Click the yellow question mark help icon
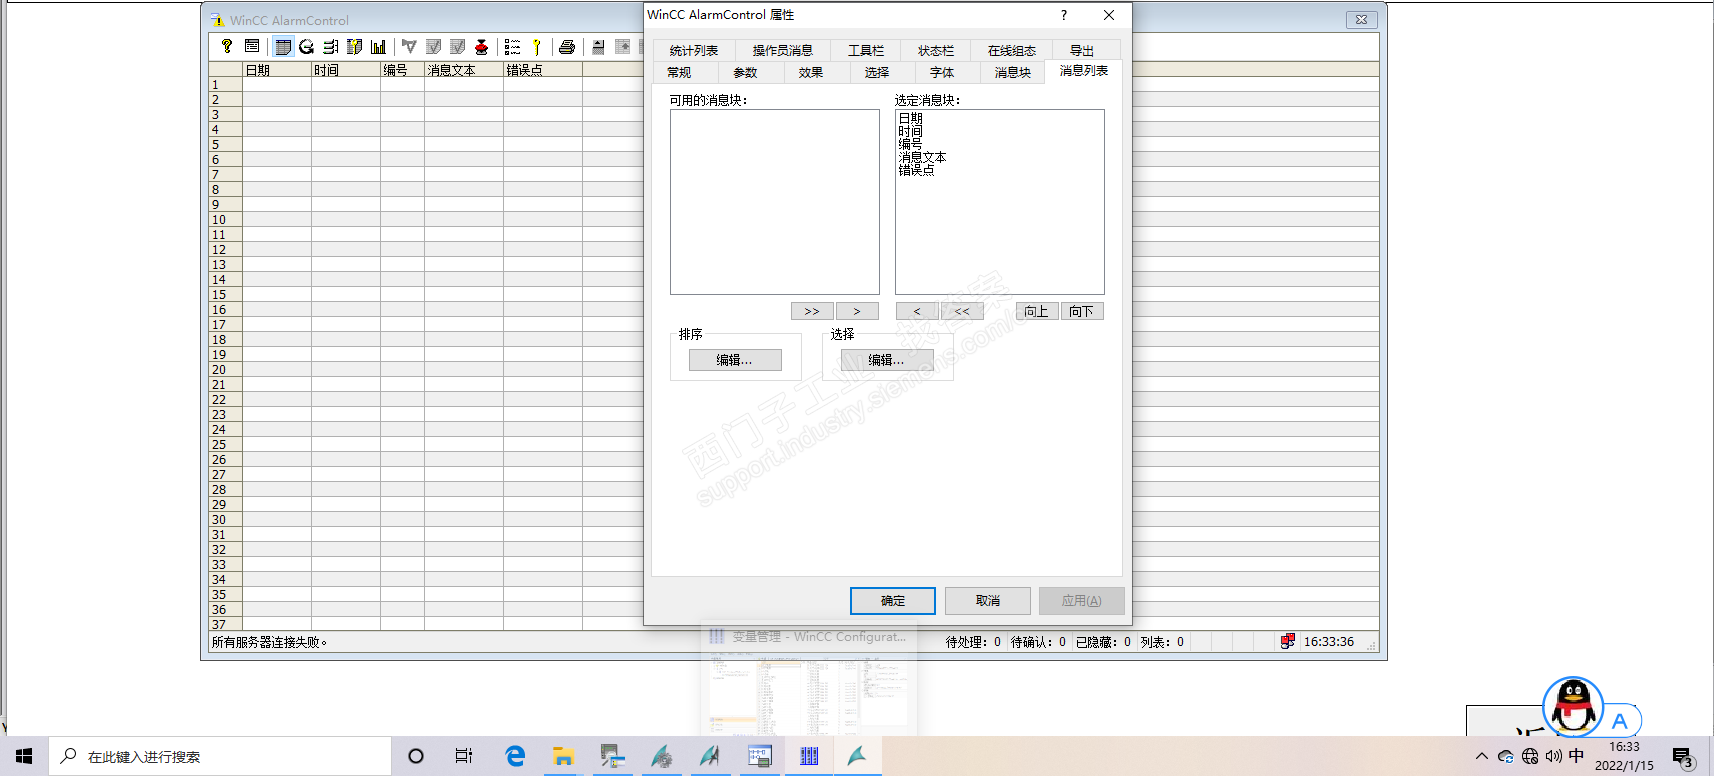1714x776 pixels. (x=227, y=46)
